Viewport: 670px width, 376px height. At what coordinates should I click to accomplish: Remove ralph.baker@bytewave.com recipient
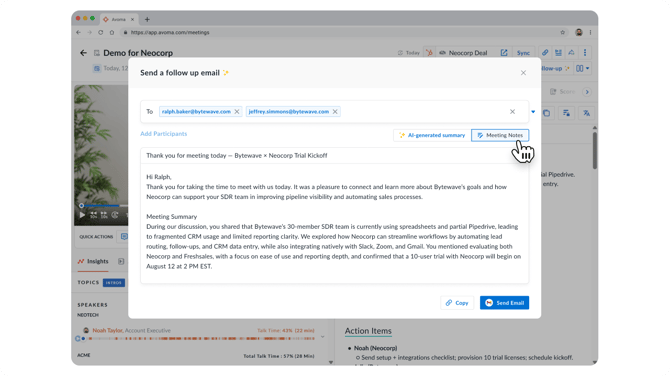click(x=237, y=112)
